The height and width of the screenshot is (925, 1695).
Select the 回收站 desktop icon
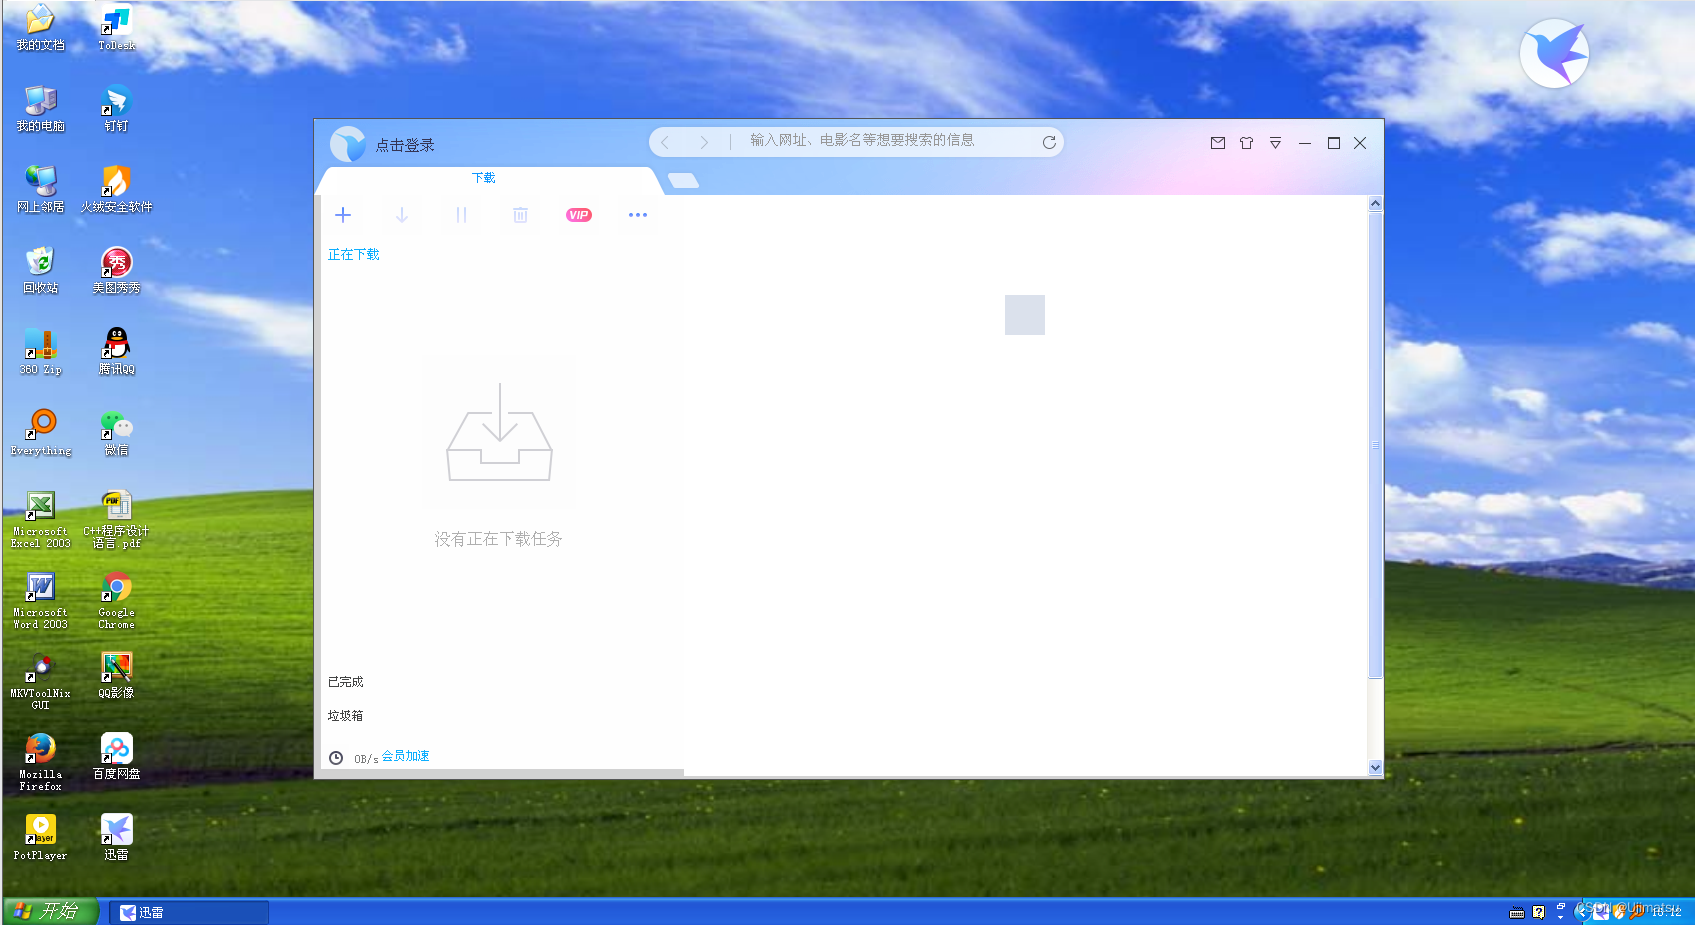[x=40, y=270]
